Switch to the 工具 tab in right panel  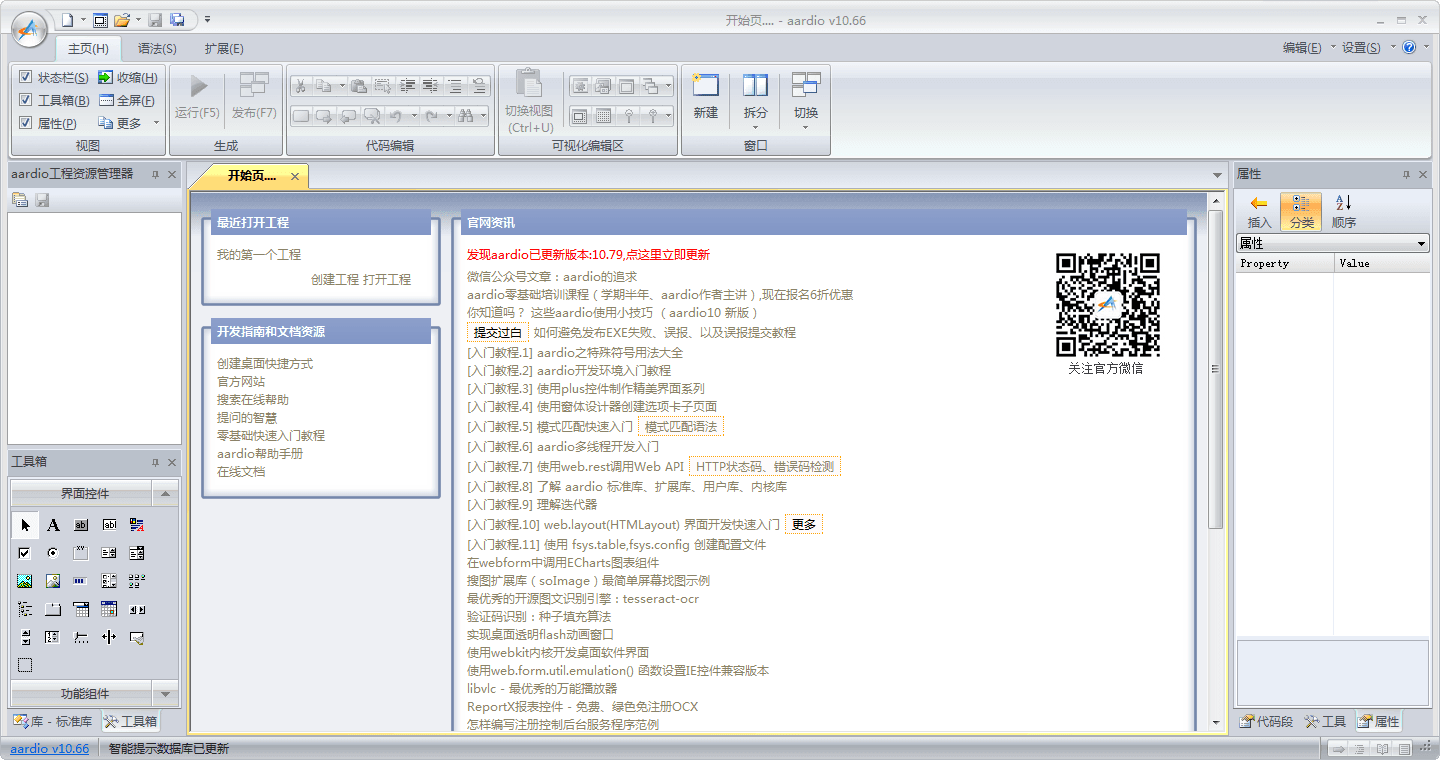[1326, 721]
